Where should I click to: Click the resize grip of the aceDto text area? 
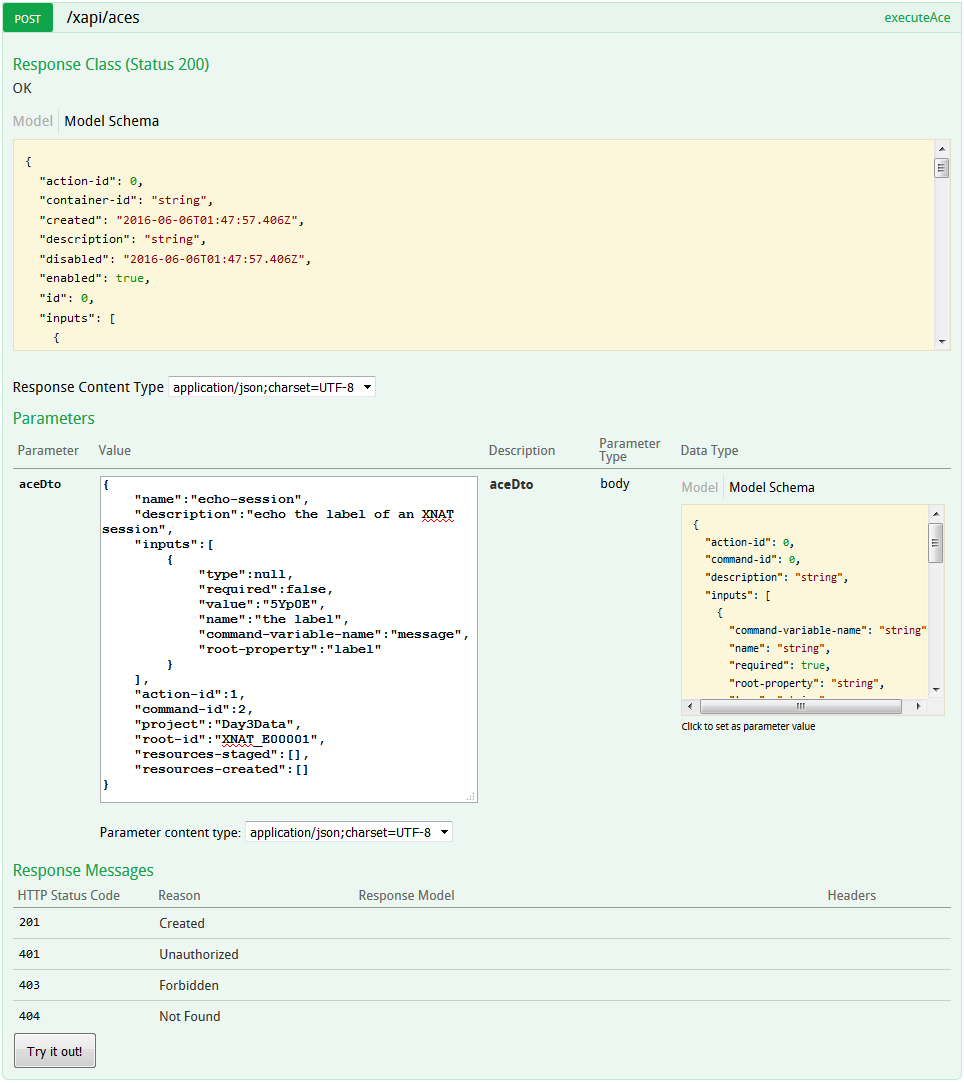coord(471,796)
